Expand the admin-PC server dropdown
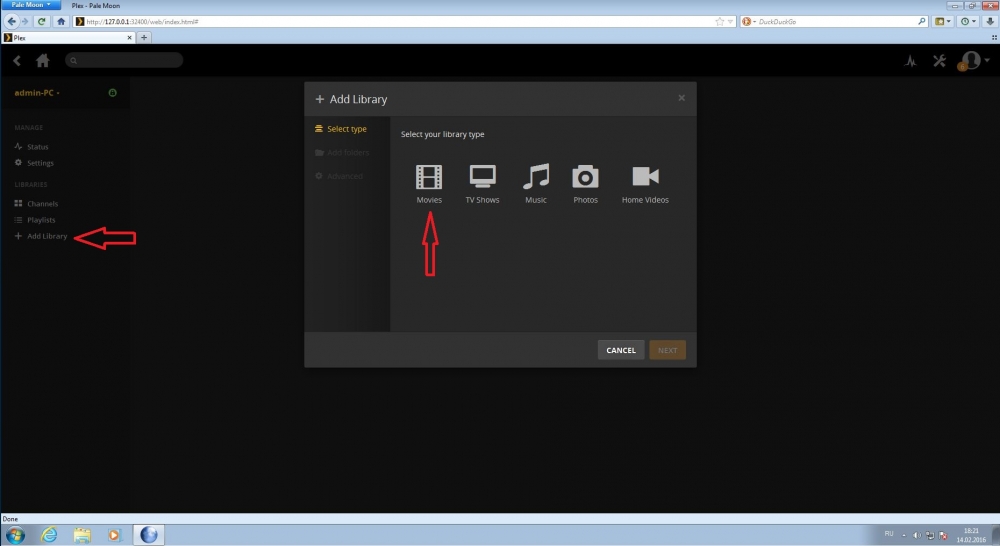 click(x=38, y=93)
